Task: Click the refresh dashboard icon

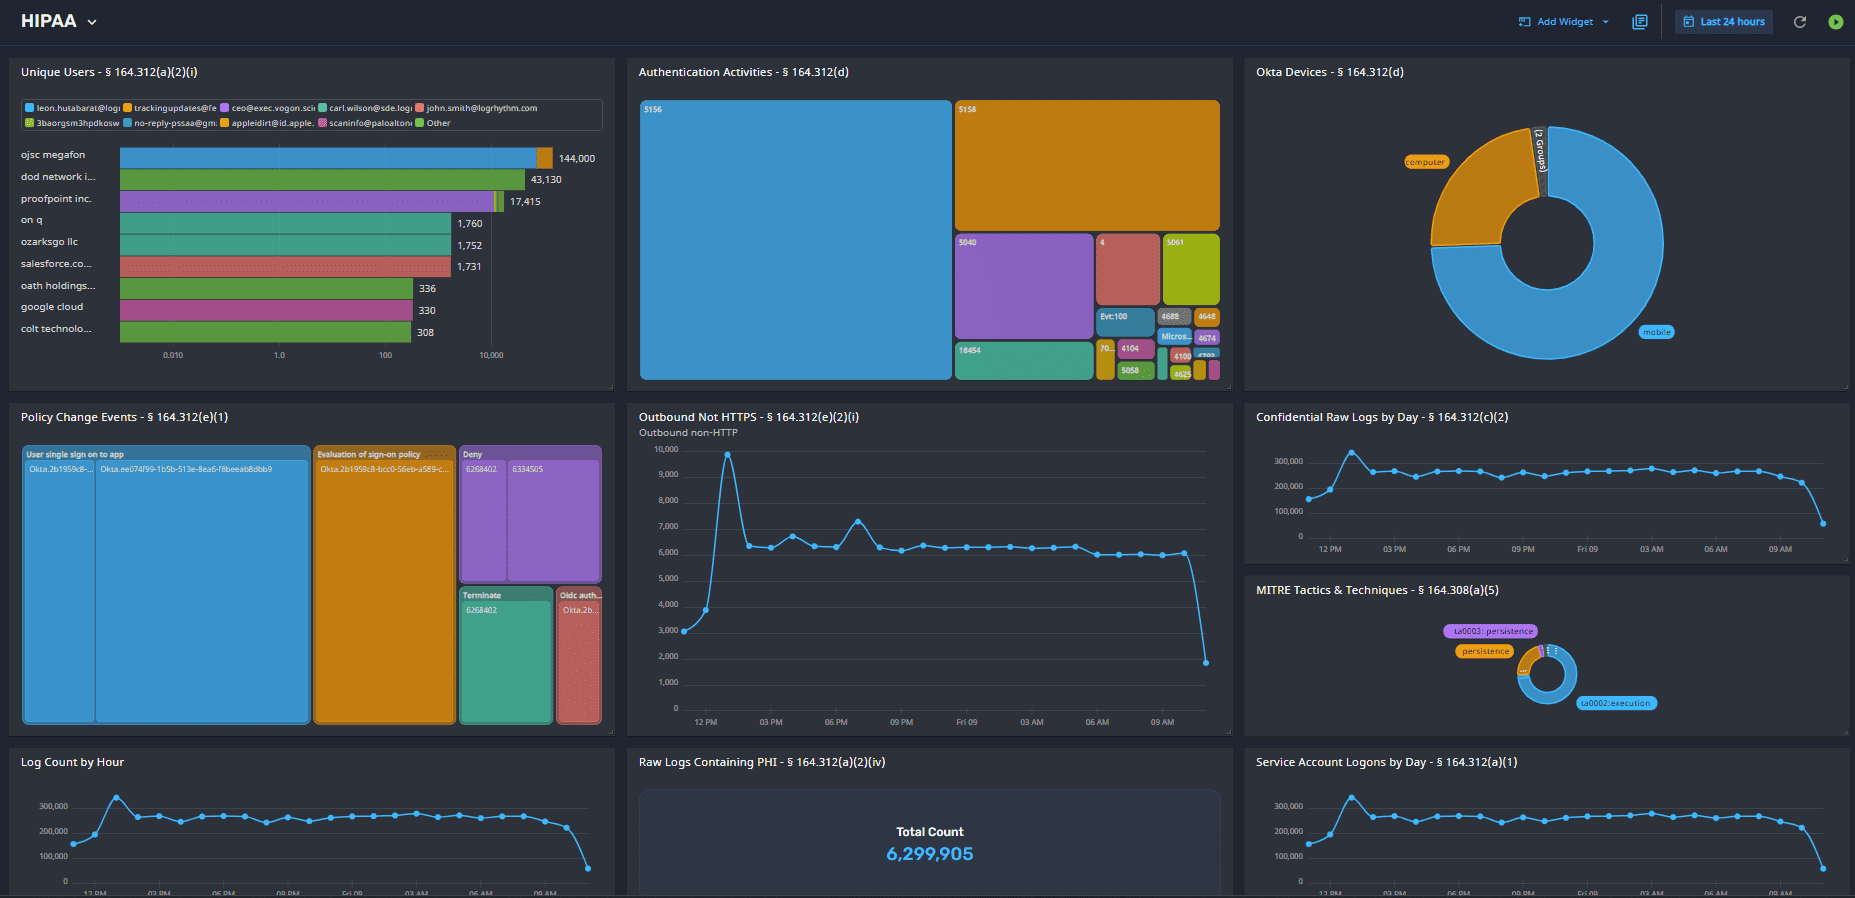Action: click(1799, 22)
